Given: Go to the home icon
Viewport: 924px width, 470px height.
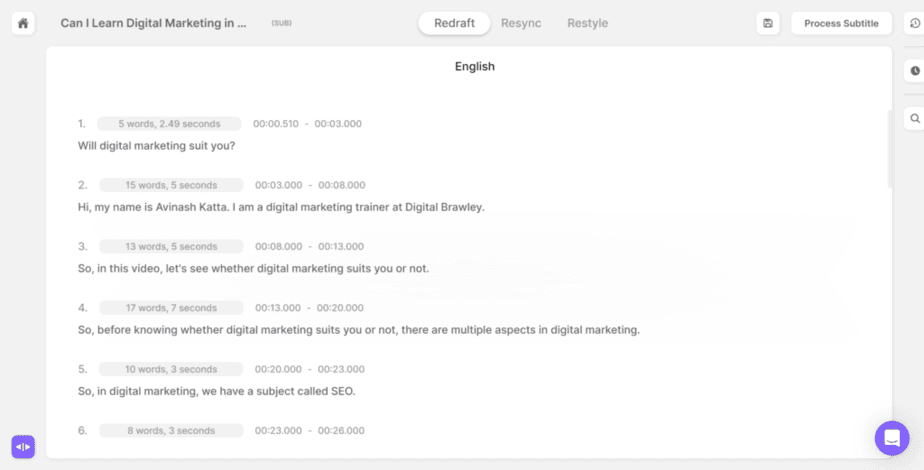Looking at the screenshot, I should (23, 24).
